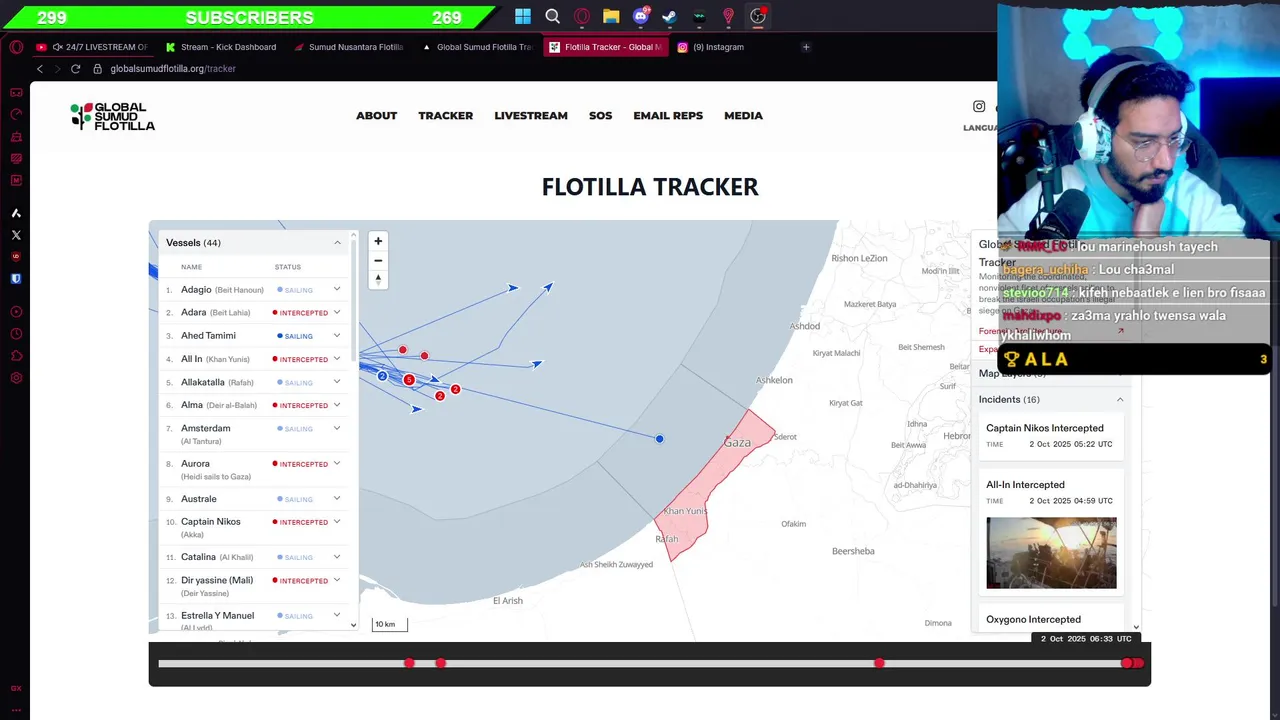Open the uBlock Origin extension in sidebar

click(x=16, y=257)
